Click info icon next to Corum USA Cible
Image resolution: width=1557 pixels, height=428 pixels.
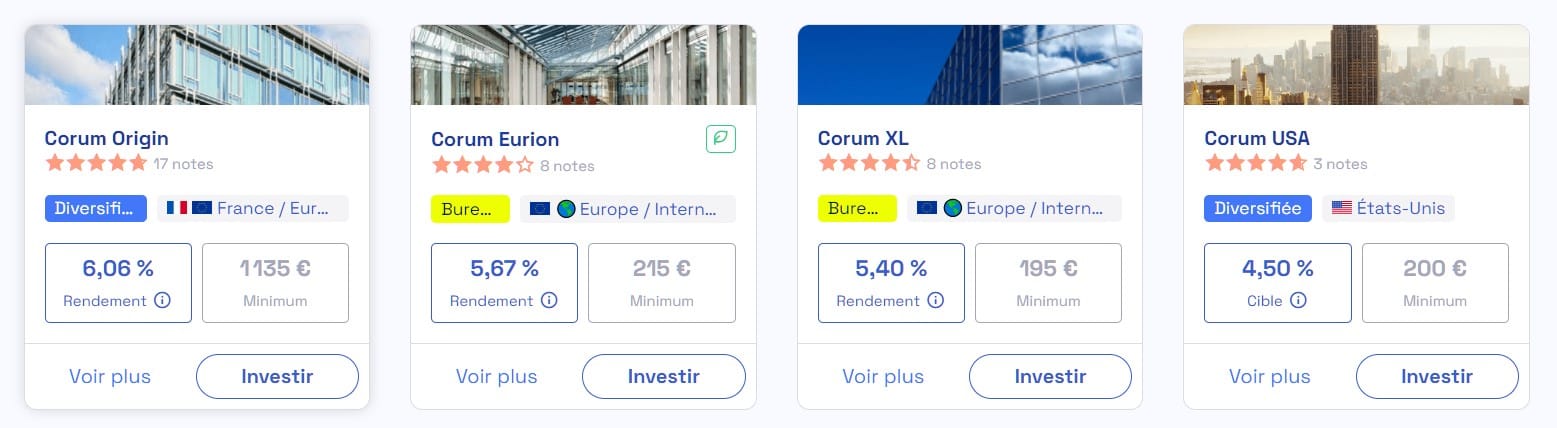1298,300
